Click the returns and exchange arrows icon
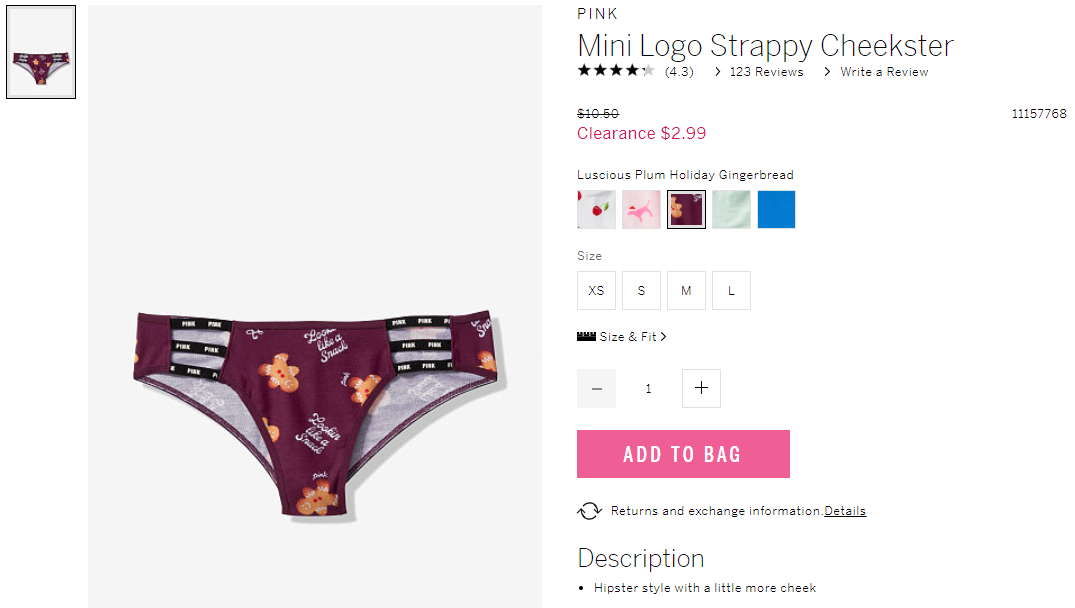 tap(589, 511)
